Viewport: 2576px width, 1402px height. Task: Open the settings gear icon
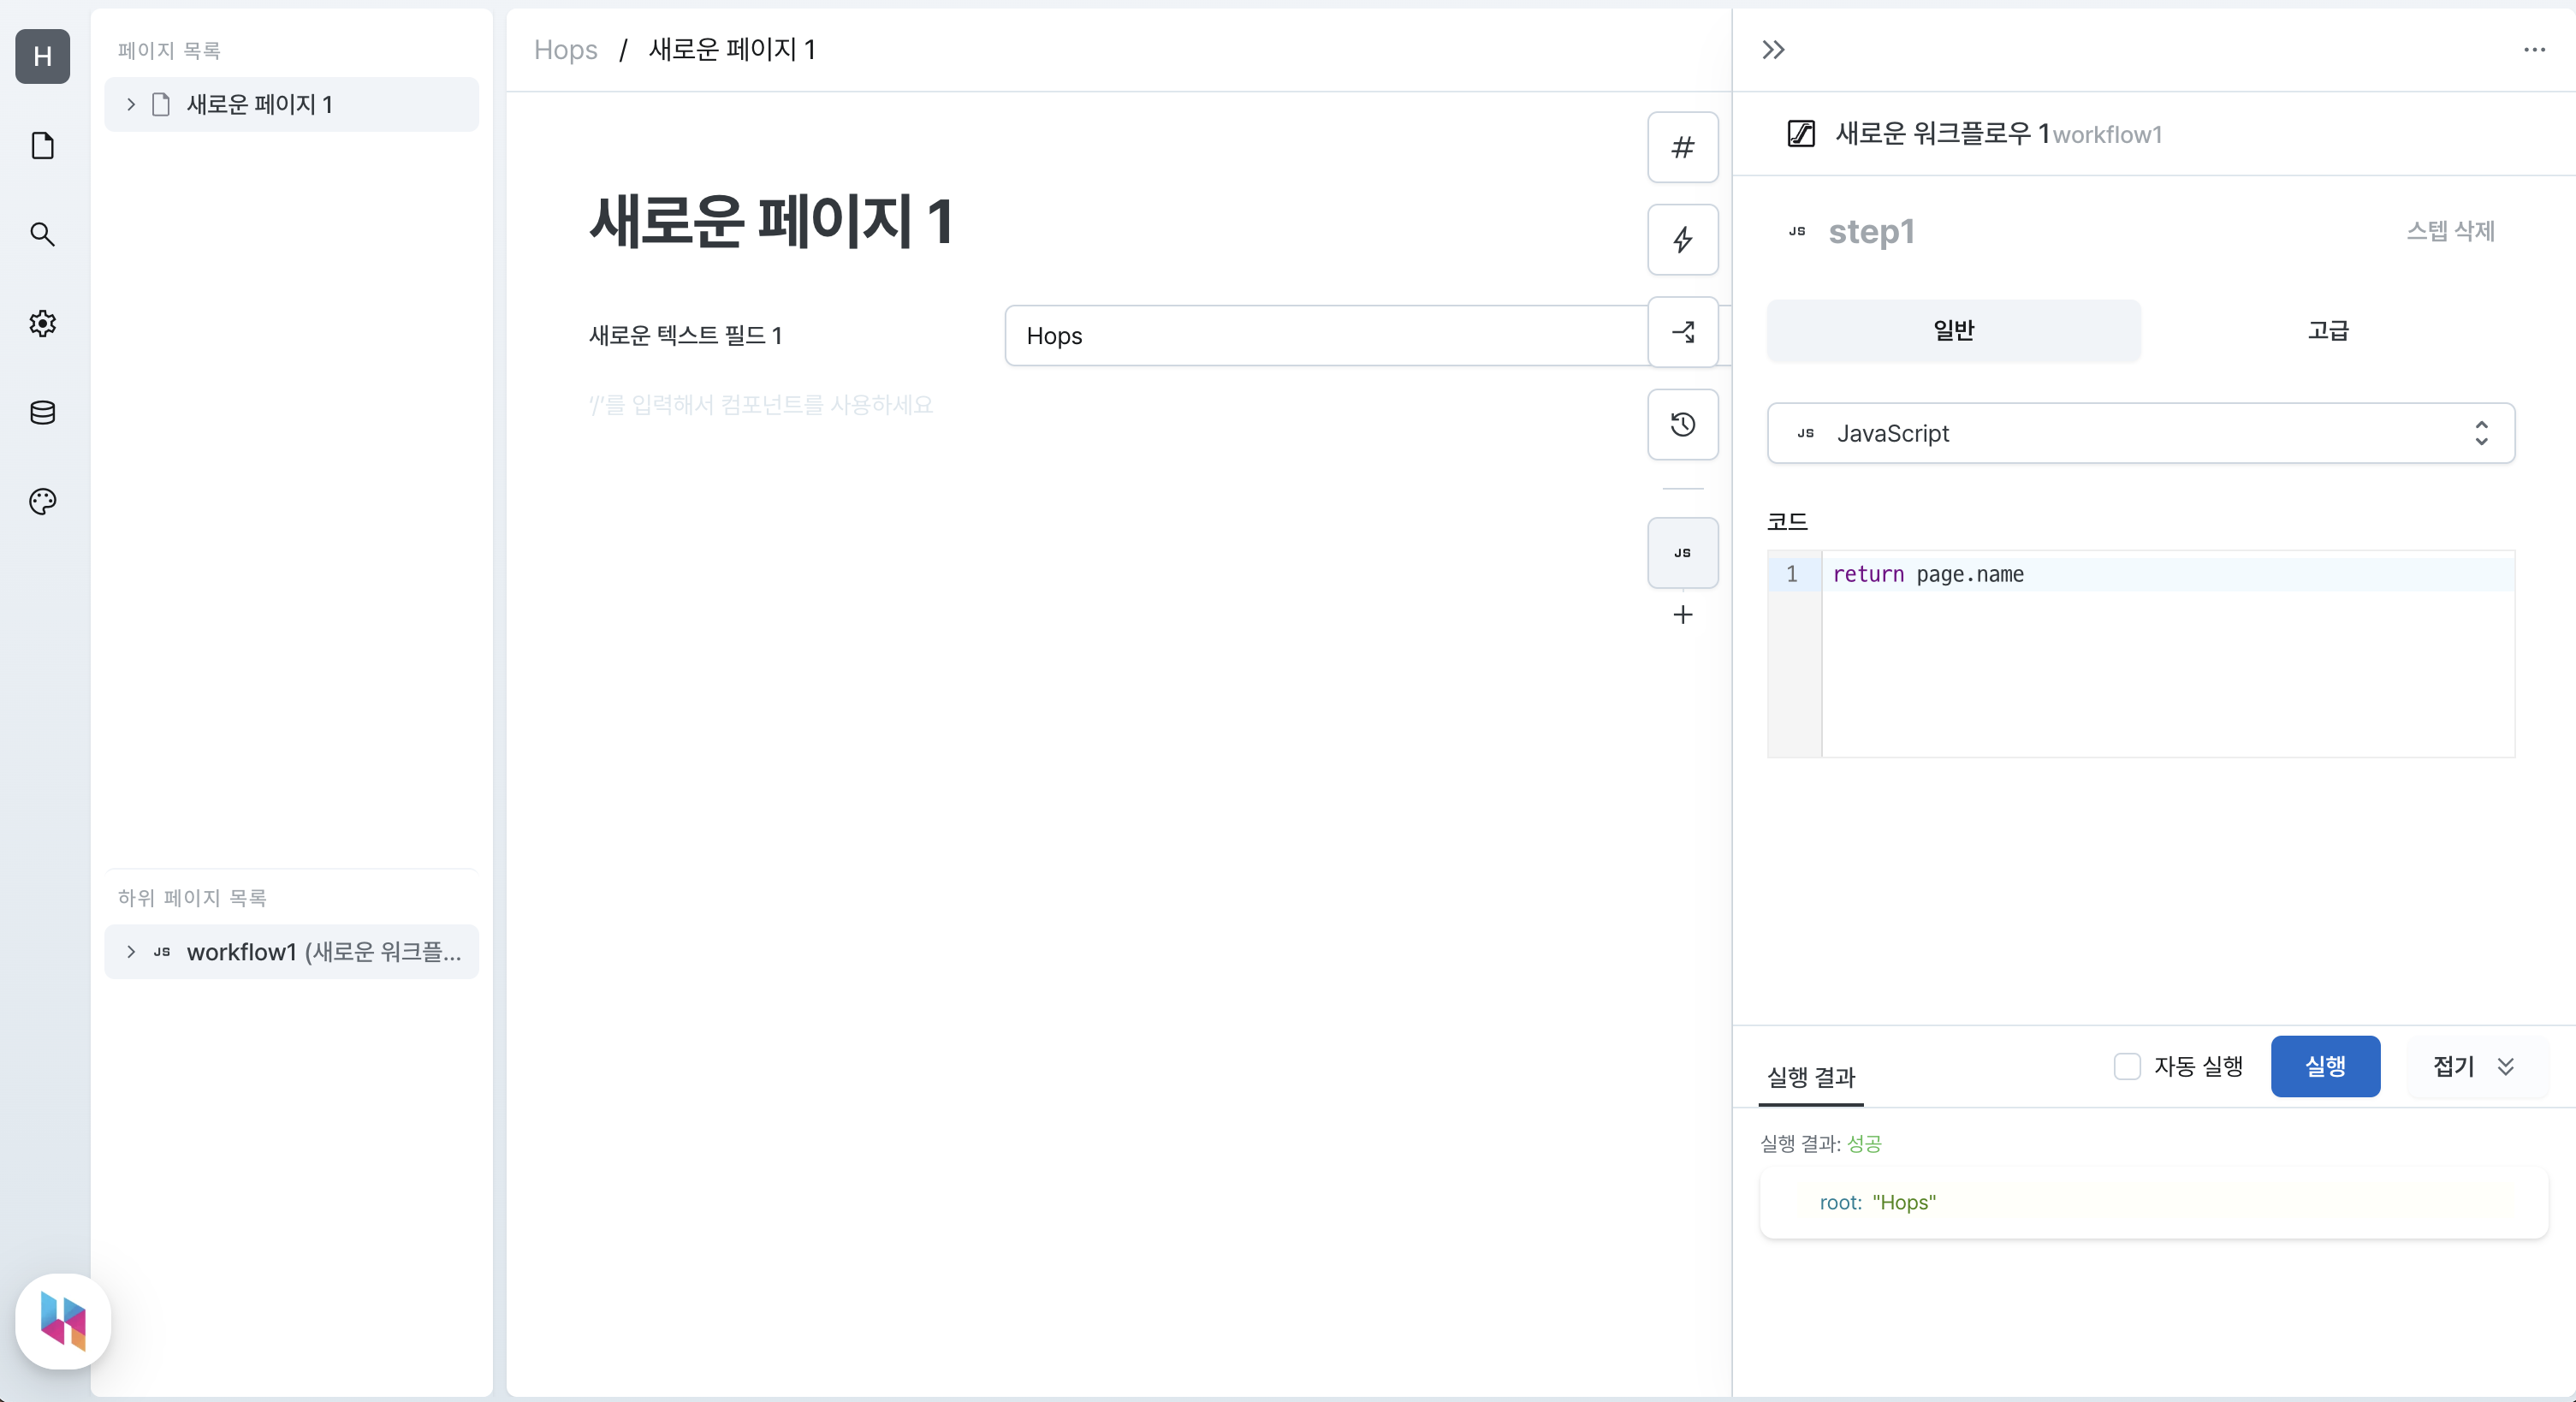click(43, 323)
